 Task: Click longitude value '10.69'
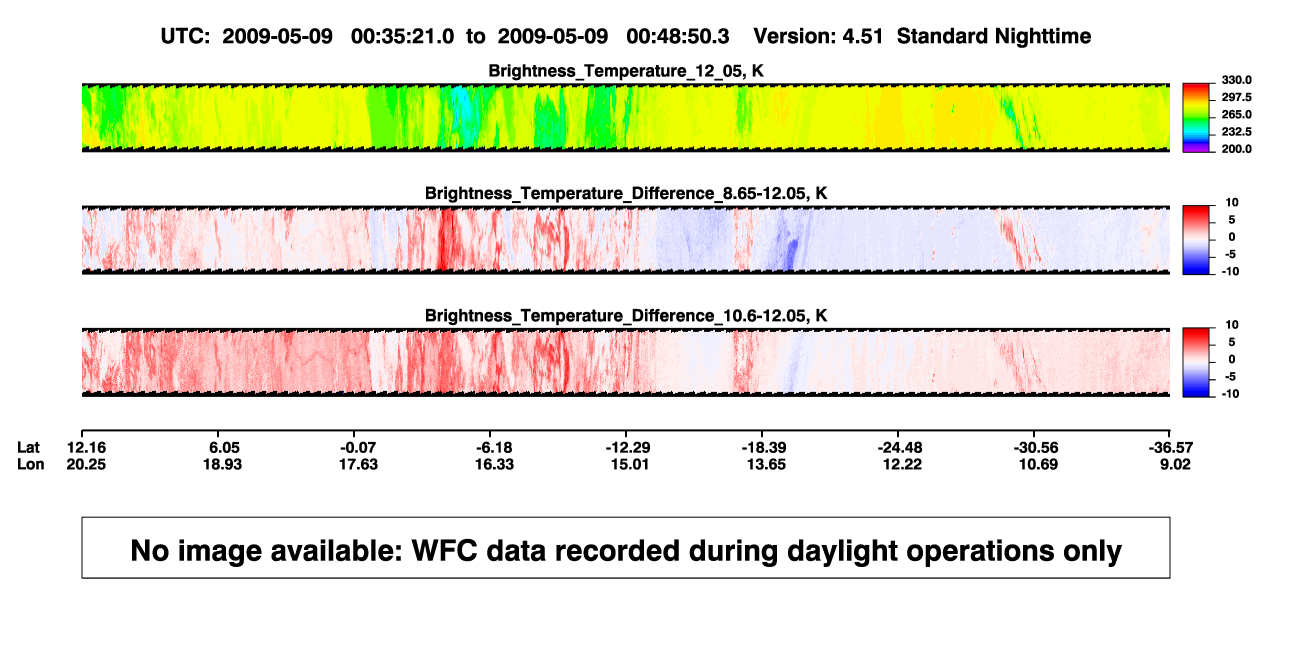click(x=1039, y=464)
